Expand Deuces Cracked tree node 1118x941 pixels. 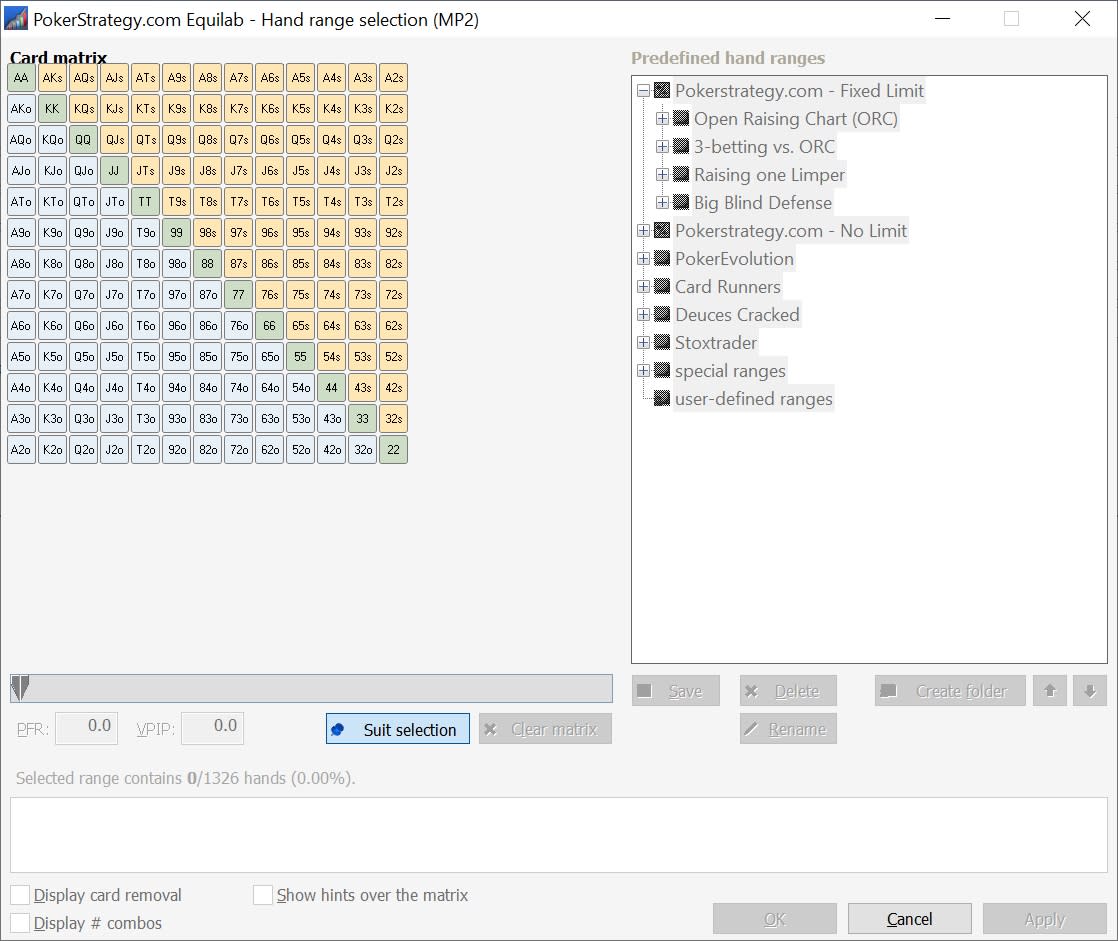[643, 314]
